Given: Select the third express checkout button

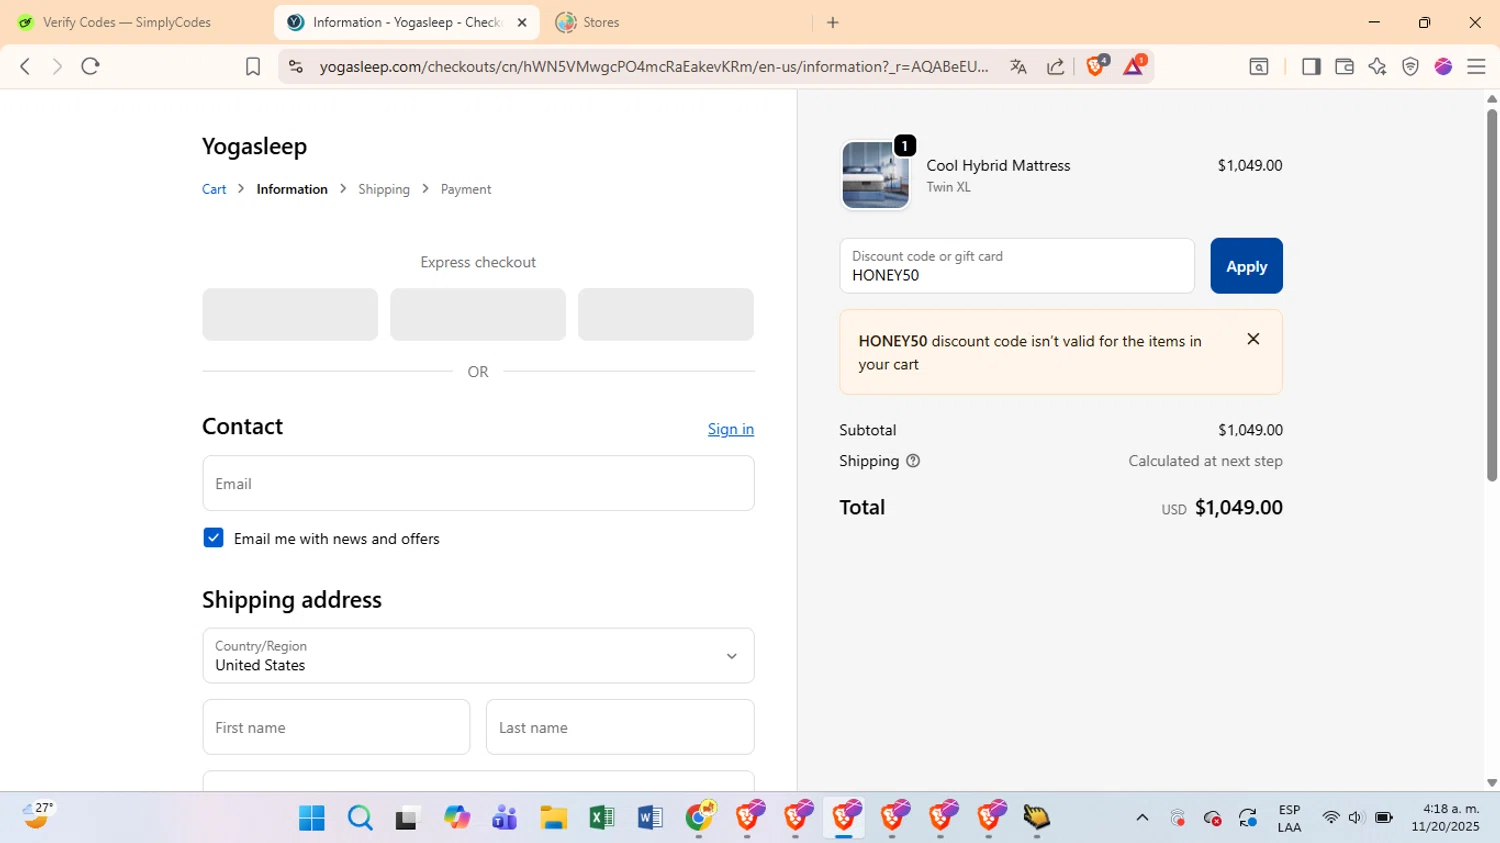Looking at the screenshot, I should pos(666,314).
